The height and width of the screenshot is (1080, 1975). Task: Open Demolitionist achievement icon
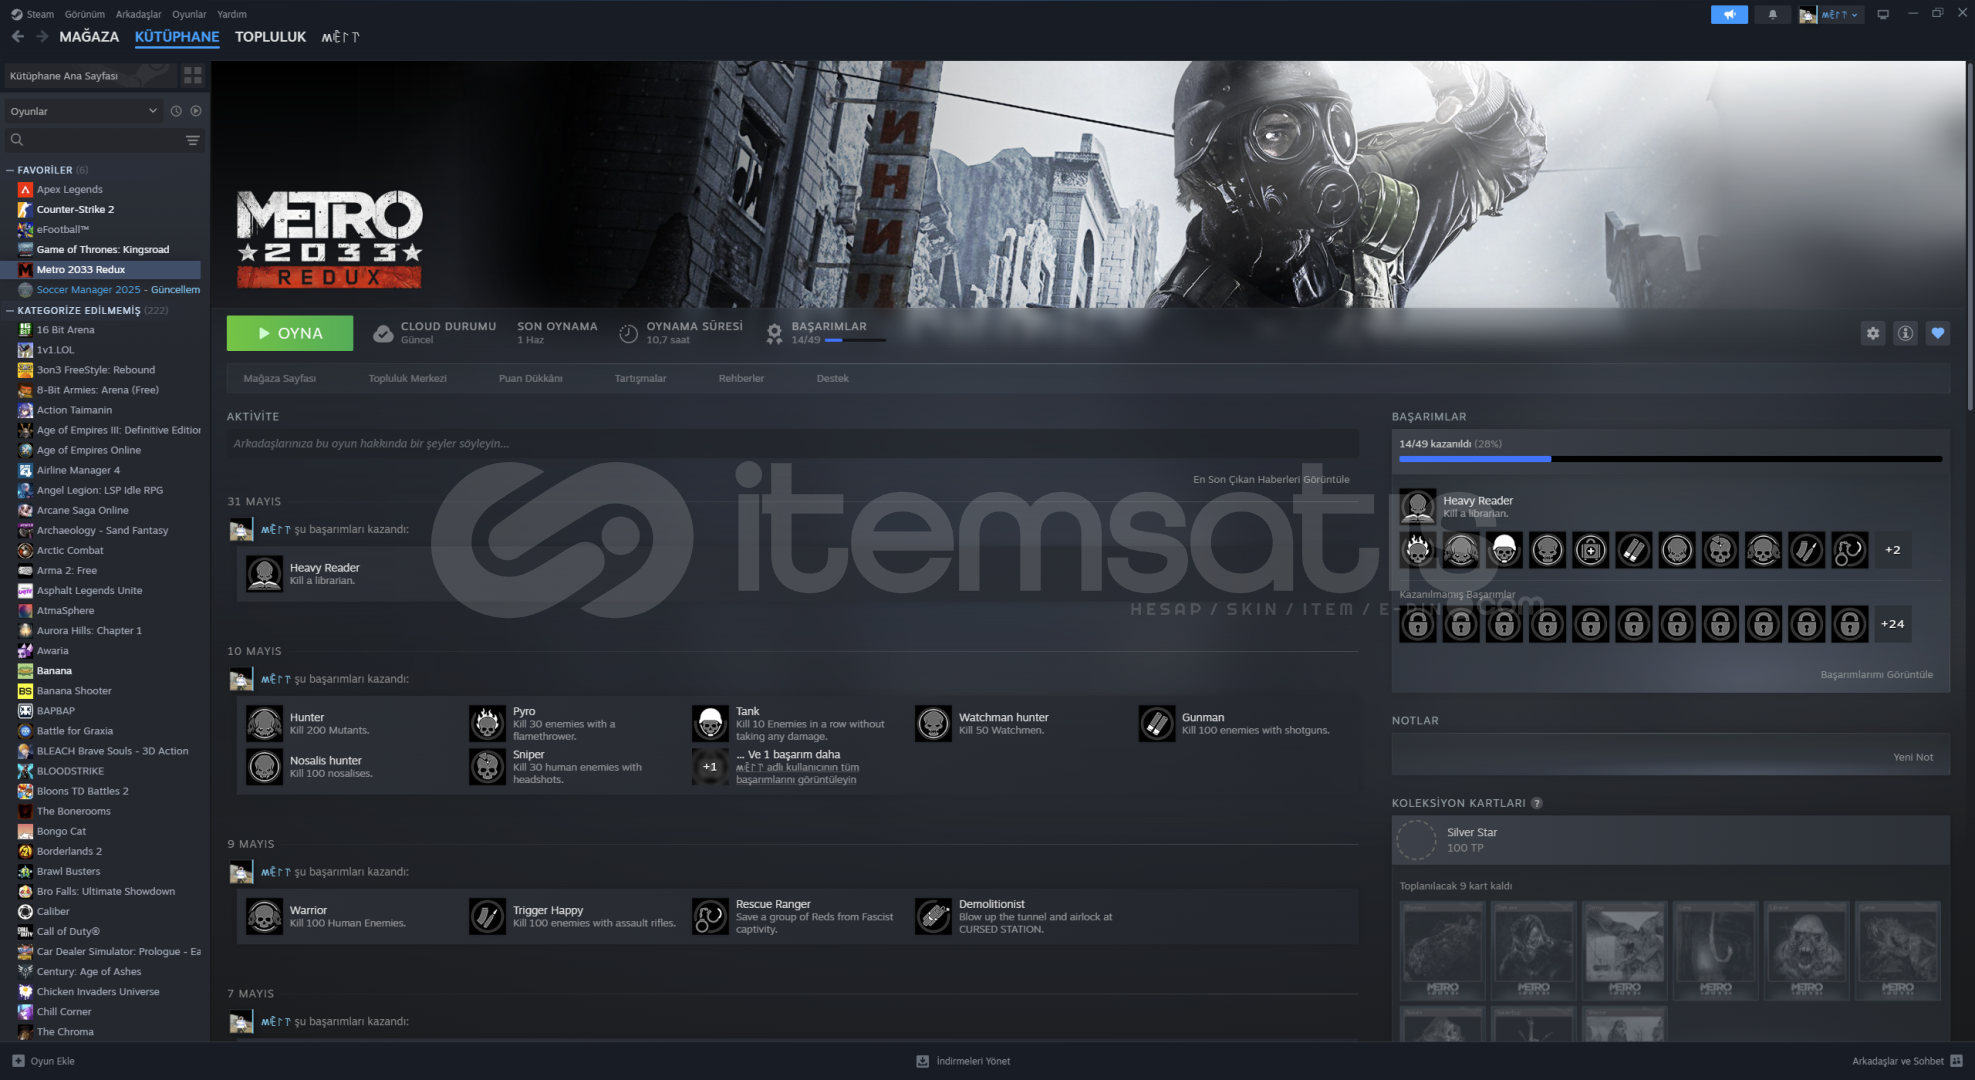933,916
